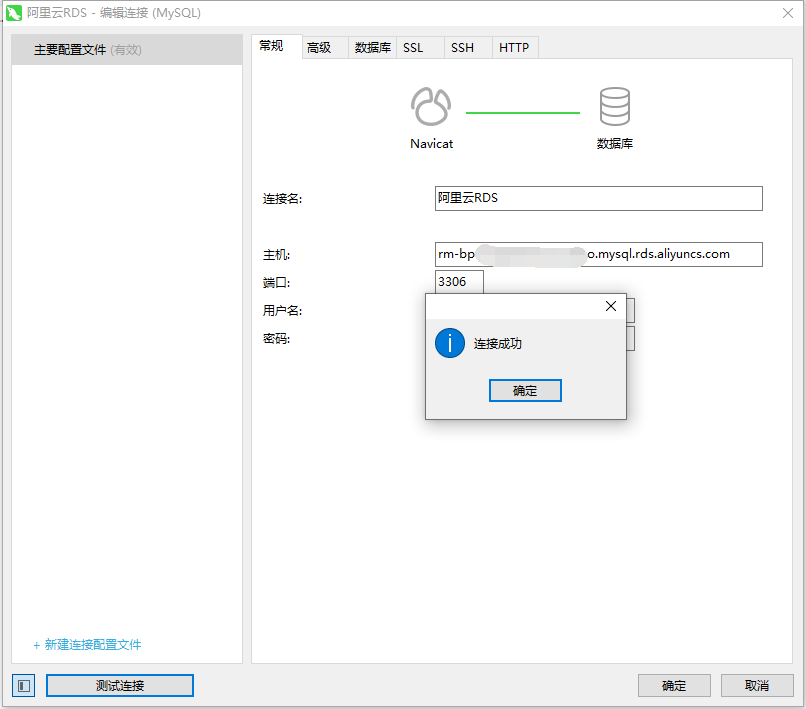Click the 用户名: label
Viewport: 806px width, 709px height.
click(x=283, y=311)
